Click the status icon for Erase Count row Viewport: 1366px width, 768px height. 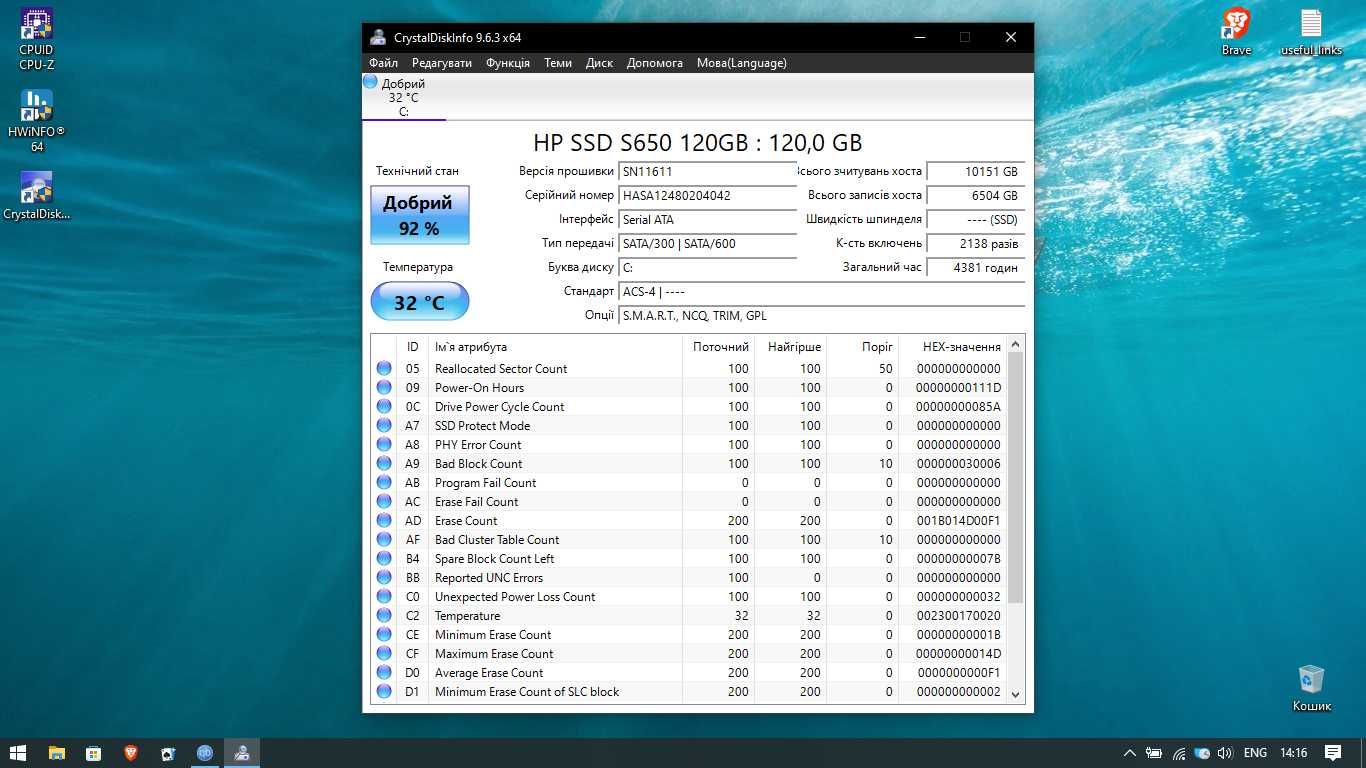(384, 520)
